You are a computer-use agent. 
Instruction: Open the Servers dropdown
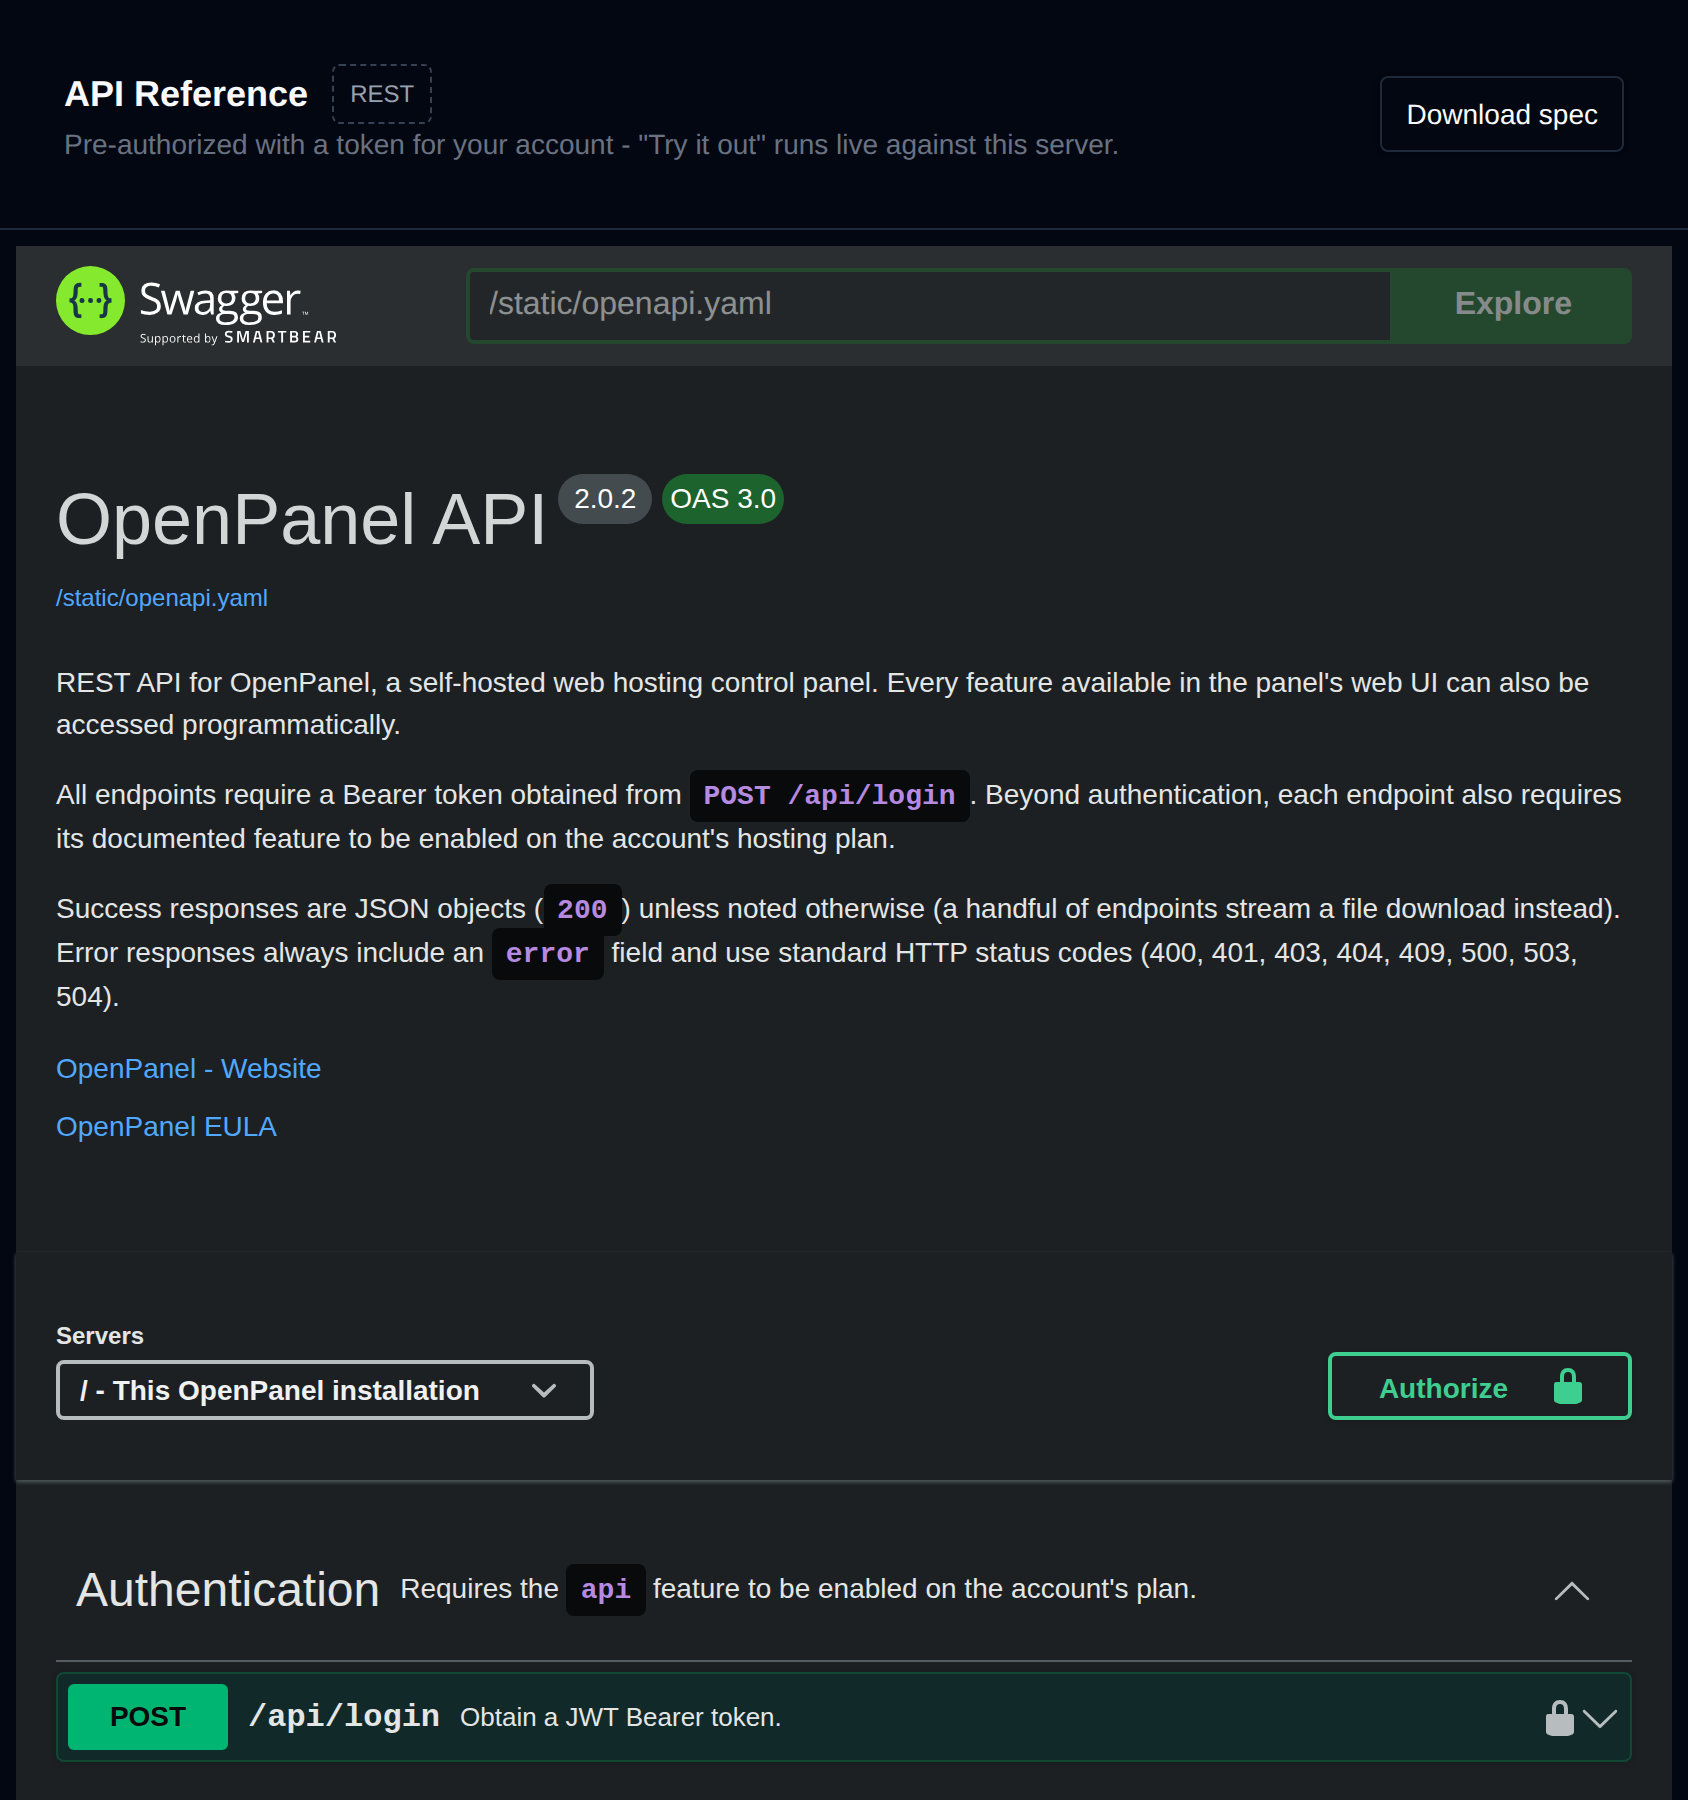[x=325, y=1390]
